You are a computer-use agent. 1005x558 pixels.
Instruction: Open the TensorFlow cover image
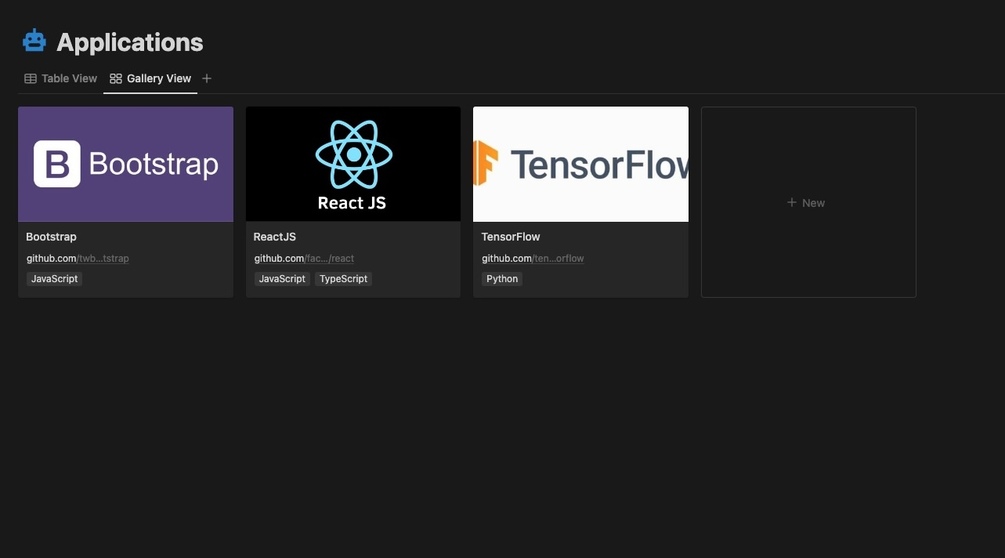point(581,164)
